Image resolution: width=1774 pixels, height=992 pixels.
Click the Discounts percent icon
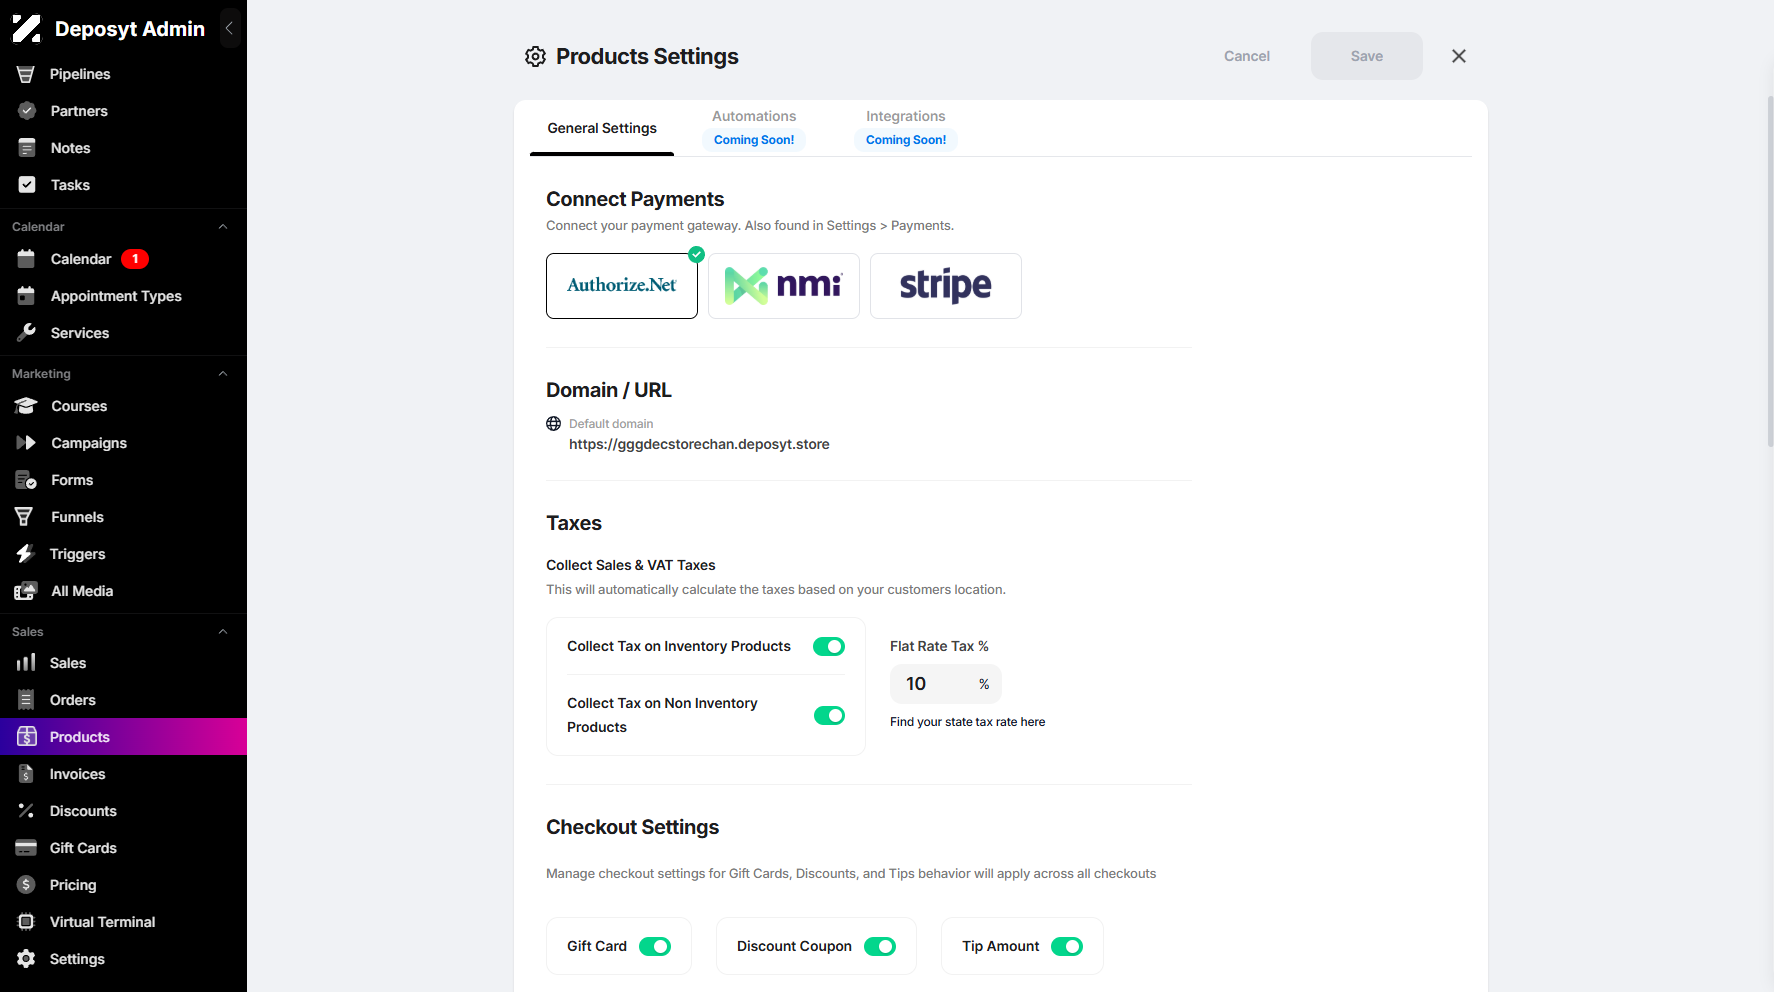coord(26,811)
